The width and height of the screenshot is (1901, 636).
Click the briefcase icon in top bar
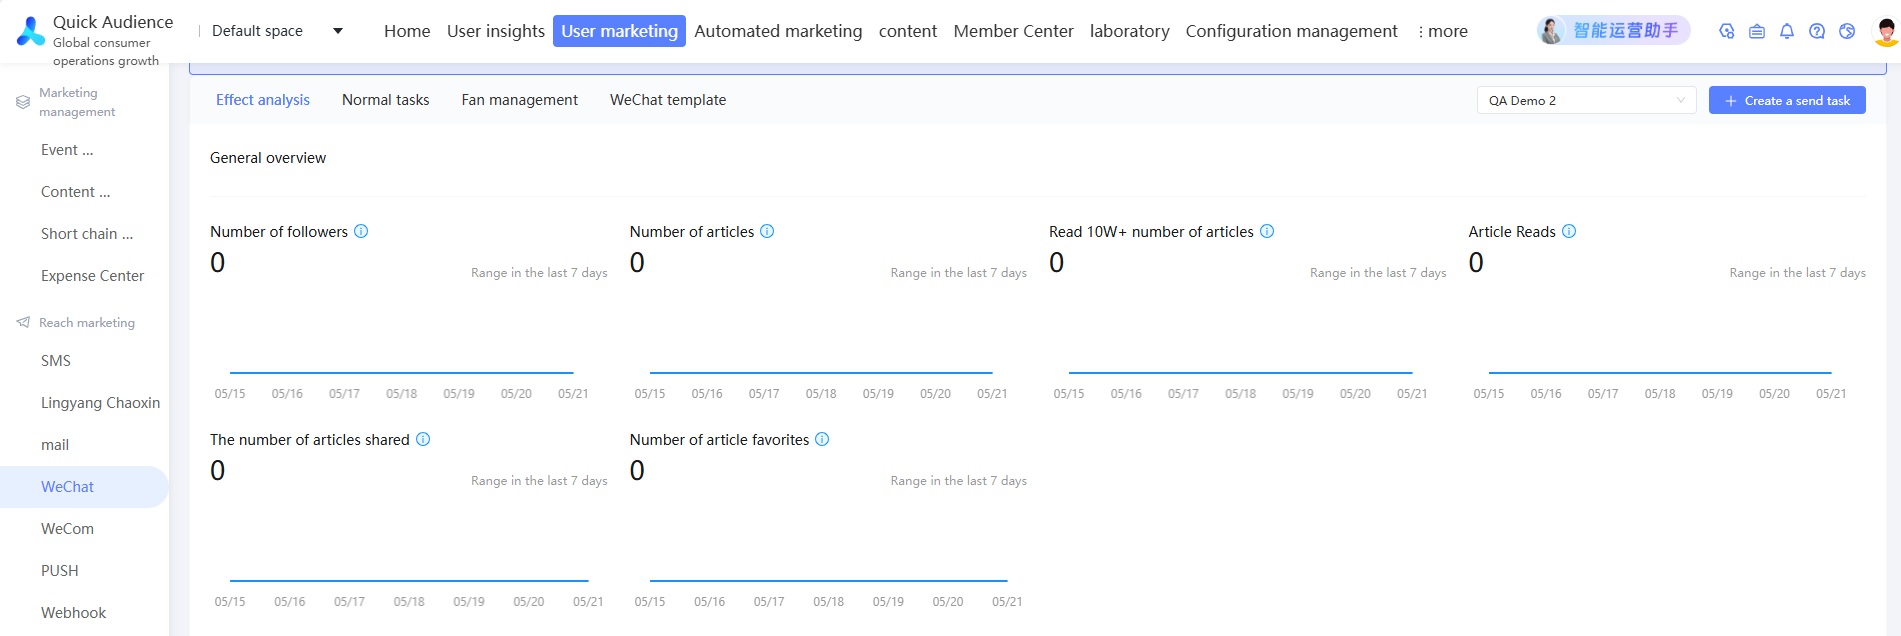click(x=1757, y=31)
